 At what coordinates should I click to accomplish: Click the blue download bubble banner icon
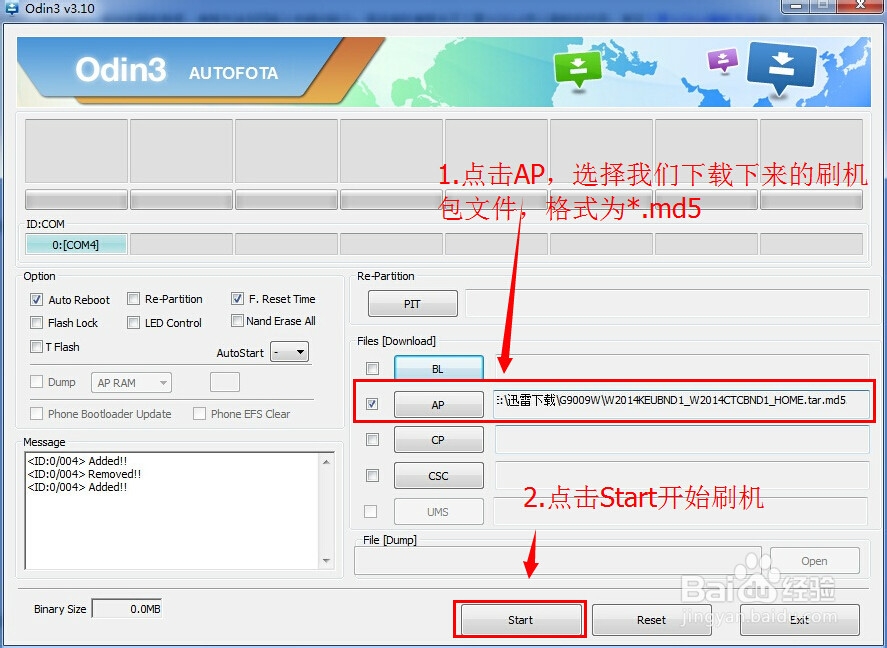(782, 67)
